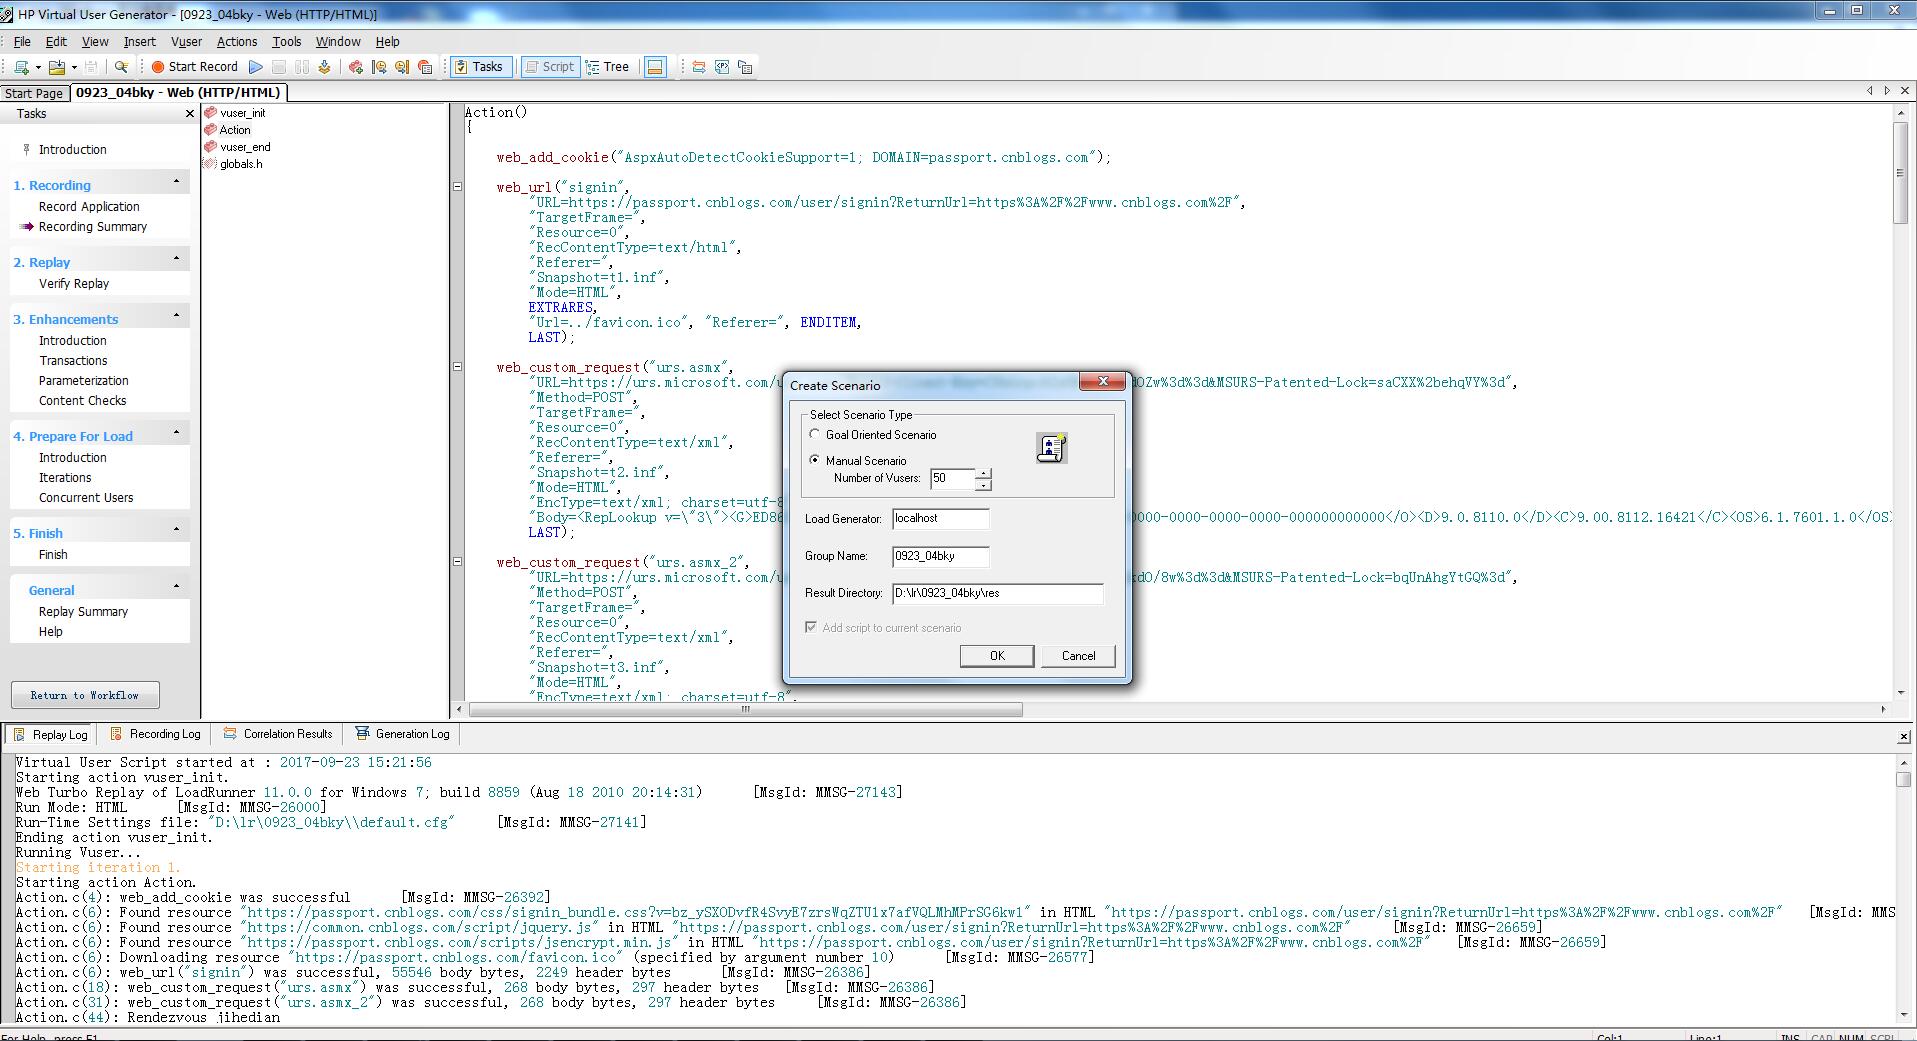Open the Actions menu
This screenshot has width=1917, height=1041.
click(x=237, y=41)
